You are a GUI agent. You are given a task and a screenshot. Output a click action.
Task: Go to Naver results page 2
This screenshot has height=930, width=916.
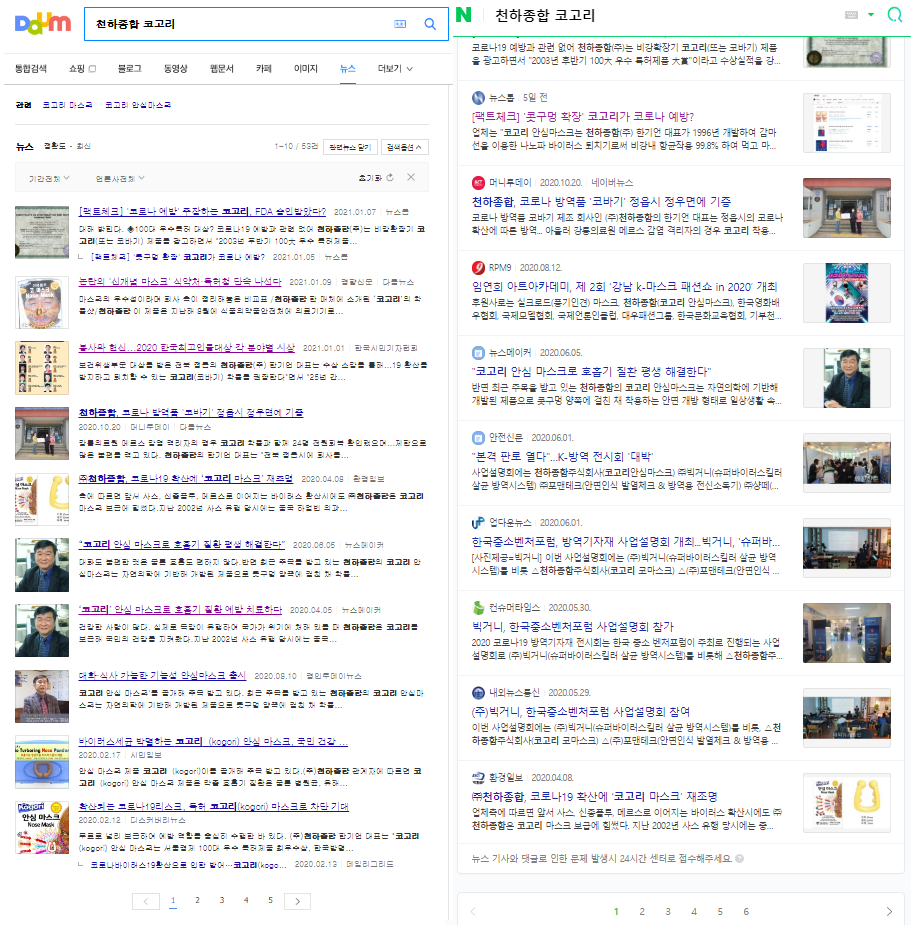642,912
